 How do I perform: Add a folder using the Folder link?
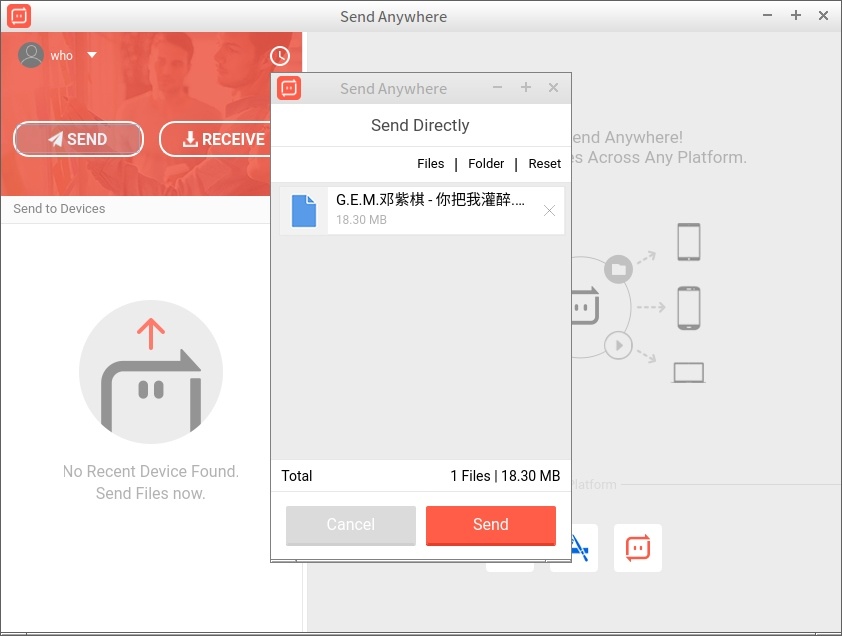[x=486, y=163]
